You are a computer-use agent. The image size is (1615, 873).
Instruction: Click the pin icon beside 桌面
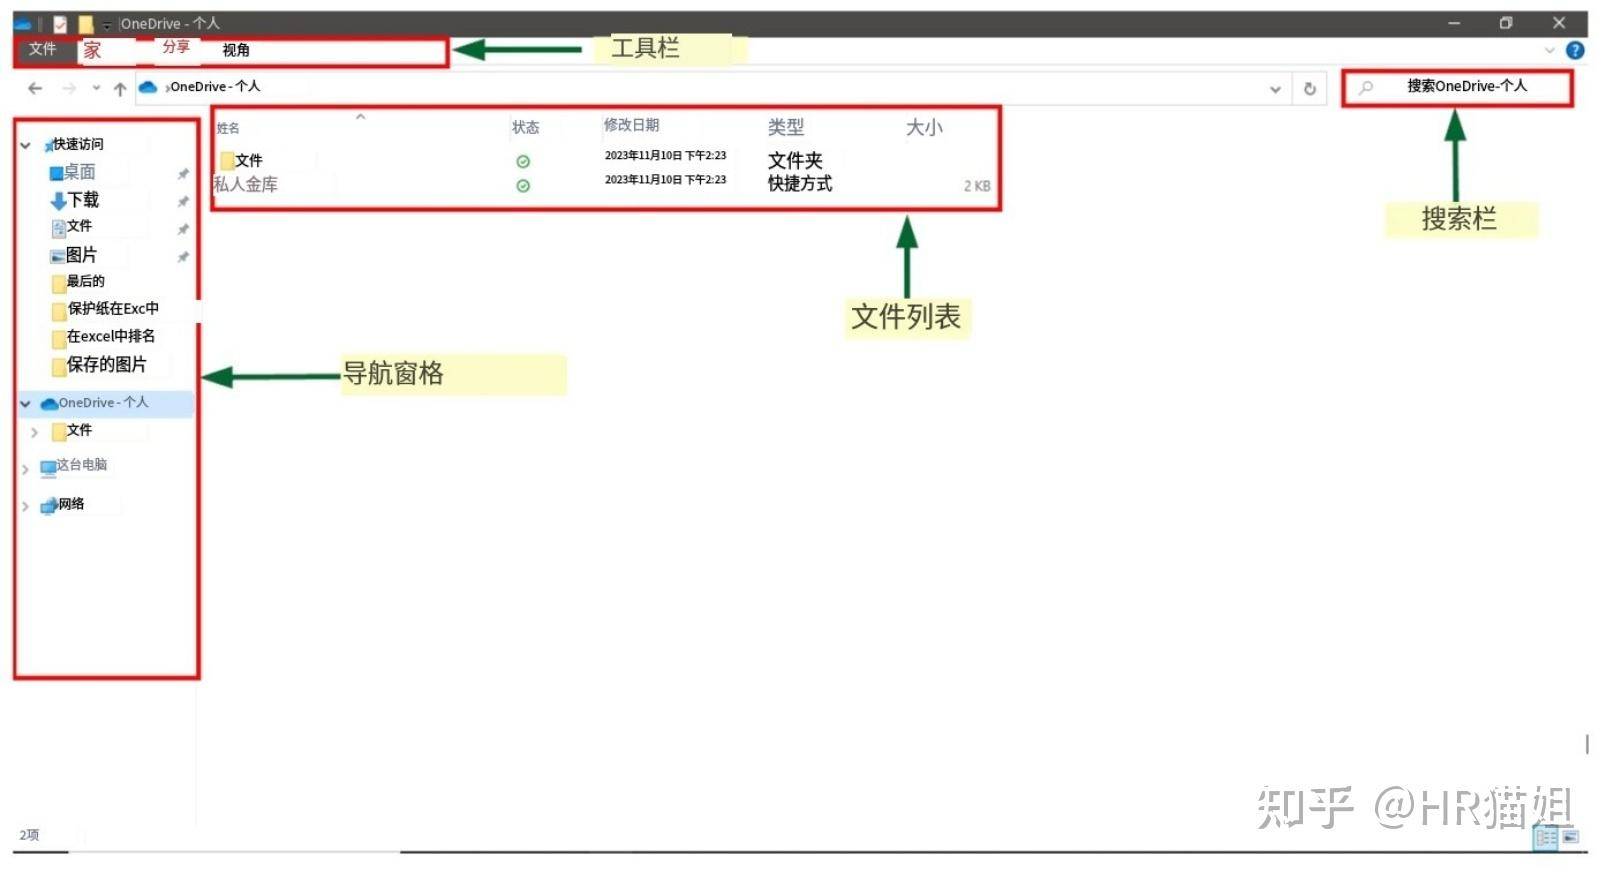click(x=183, y=174)
